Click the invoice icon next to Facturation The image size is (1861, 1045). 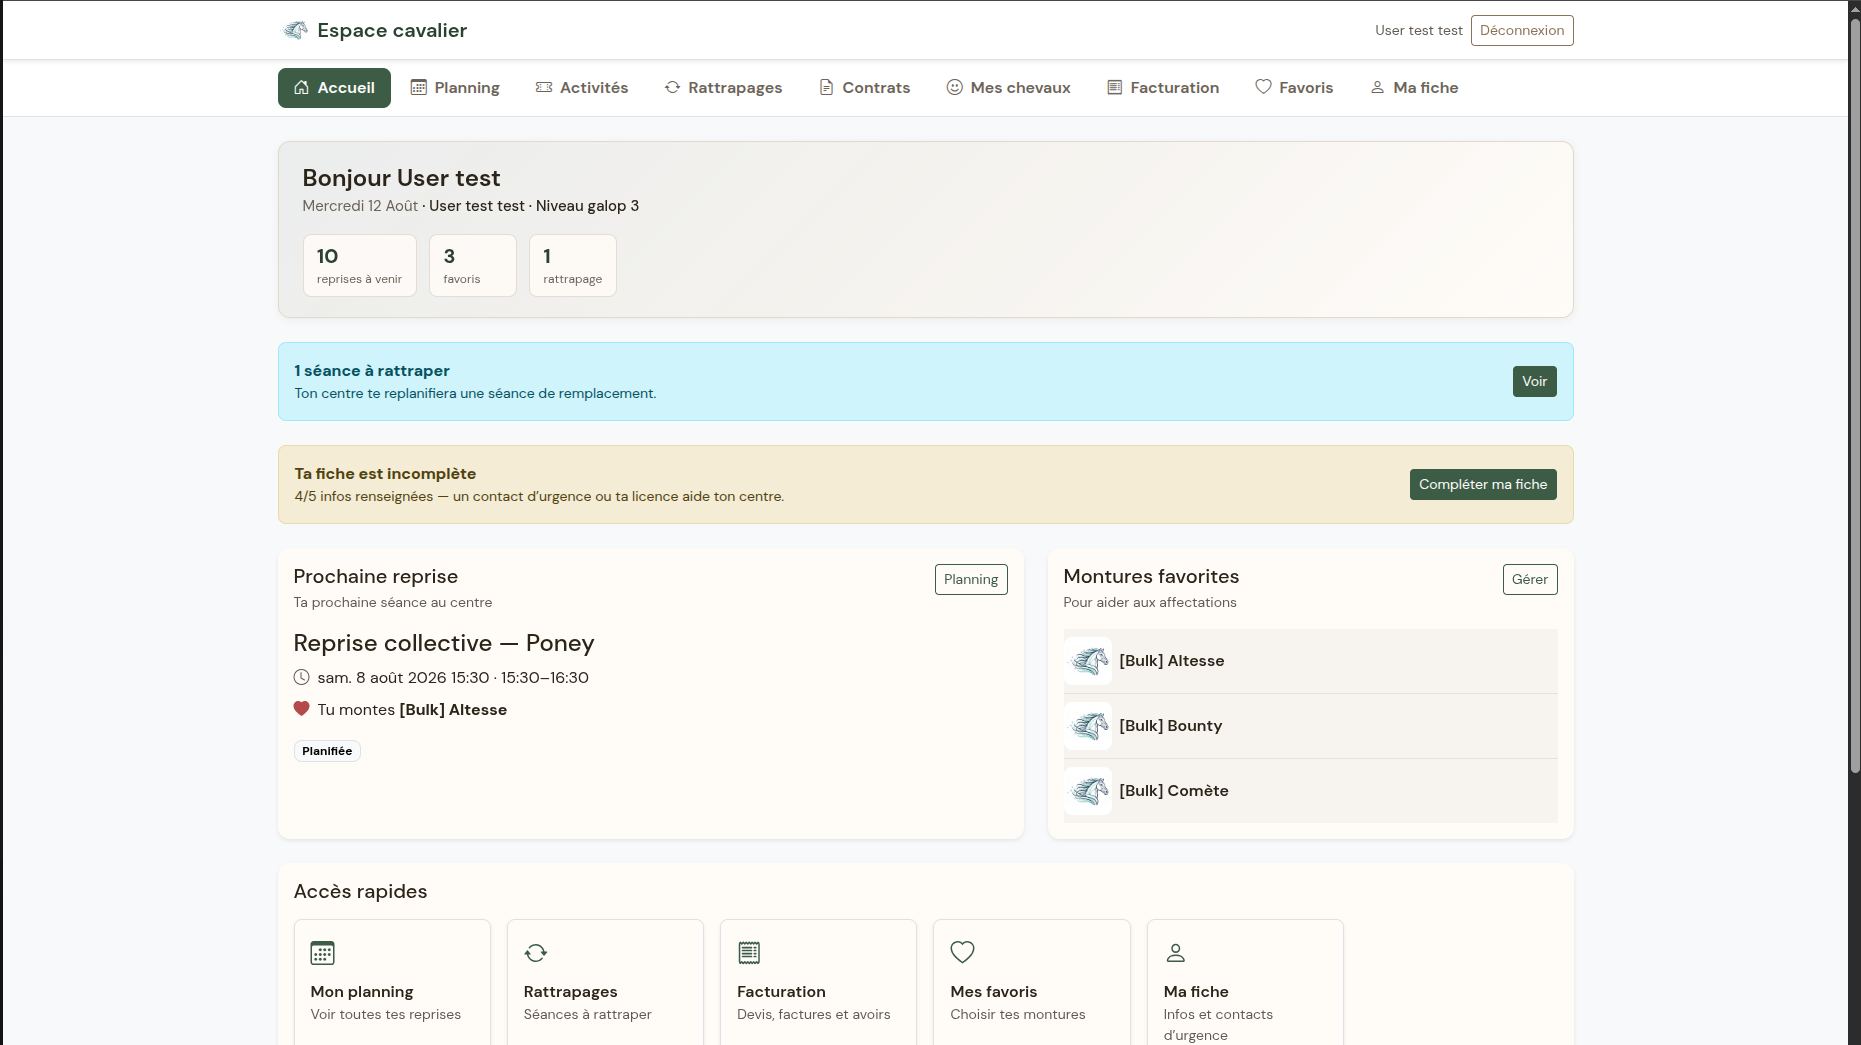coord(1114,88)
